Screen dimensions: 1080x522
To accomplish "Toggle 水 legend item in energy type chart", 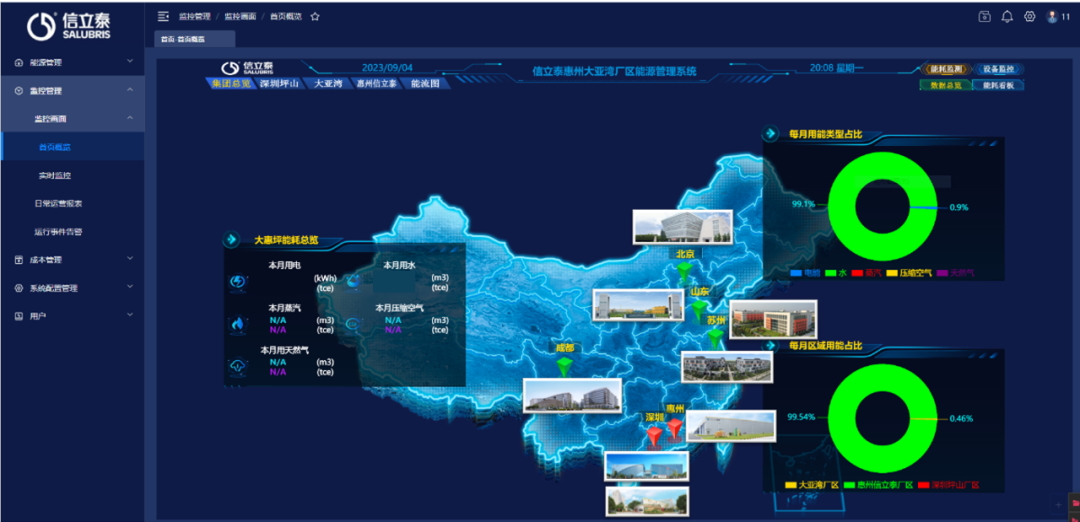I will (837, 272).
